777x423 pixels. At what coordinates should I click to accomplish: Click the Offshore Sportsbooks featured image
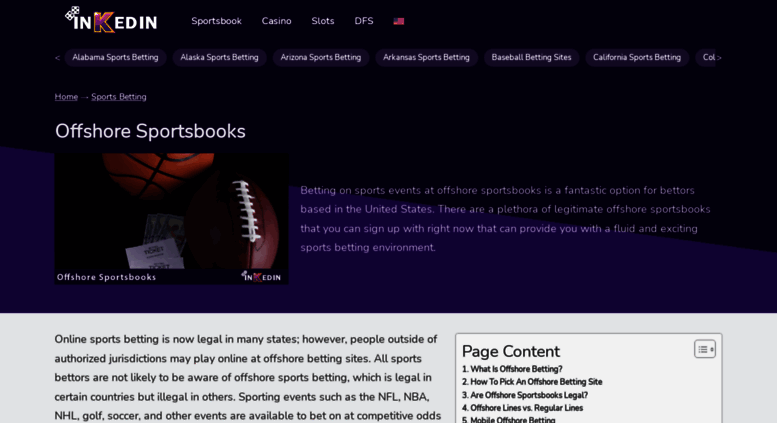click(x=171, y=218)
